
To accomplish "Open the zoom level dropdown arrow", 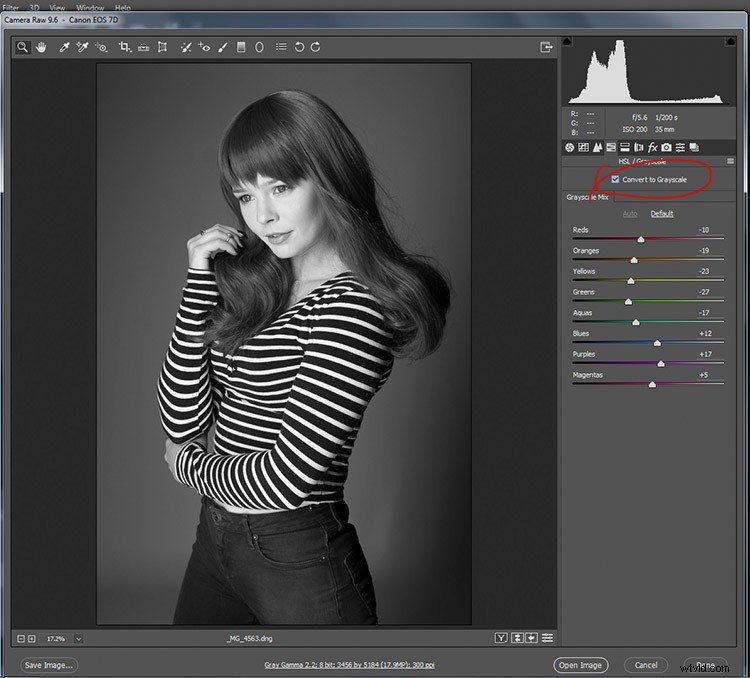I will pos(78,639).
